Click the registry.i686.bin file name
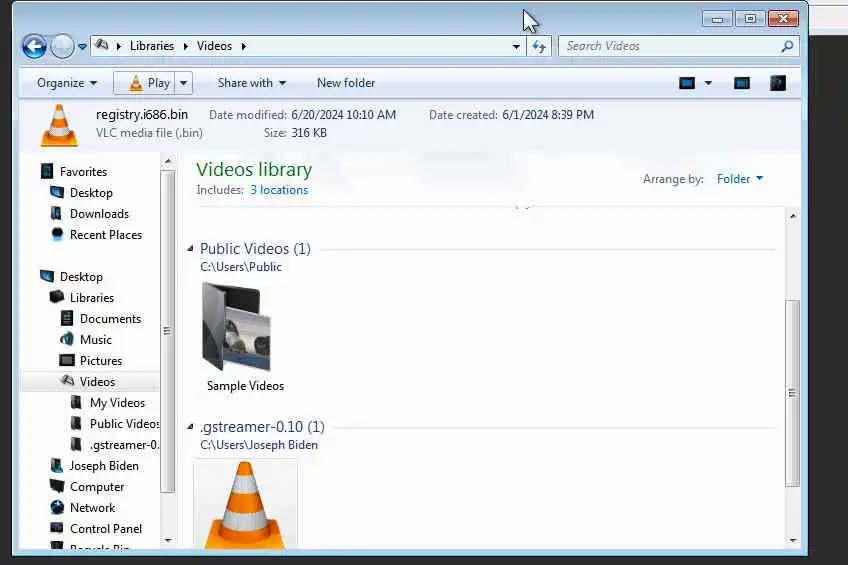Screen dimensions: 848x565 (142, 115)
